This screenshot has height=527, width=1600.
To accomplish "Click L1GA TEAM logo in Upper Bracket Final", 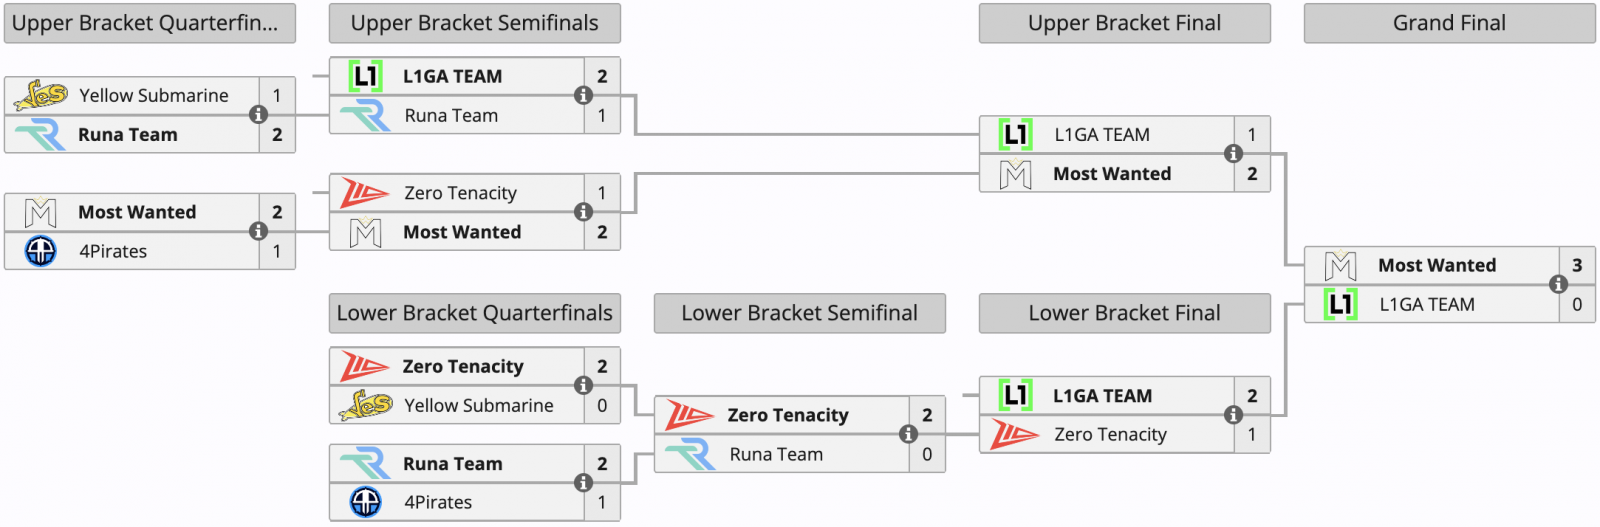I will coord(1015,134).
